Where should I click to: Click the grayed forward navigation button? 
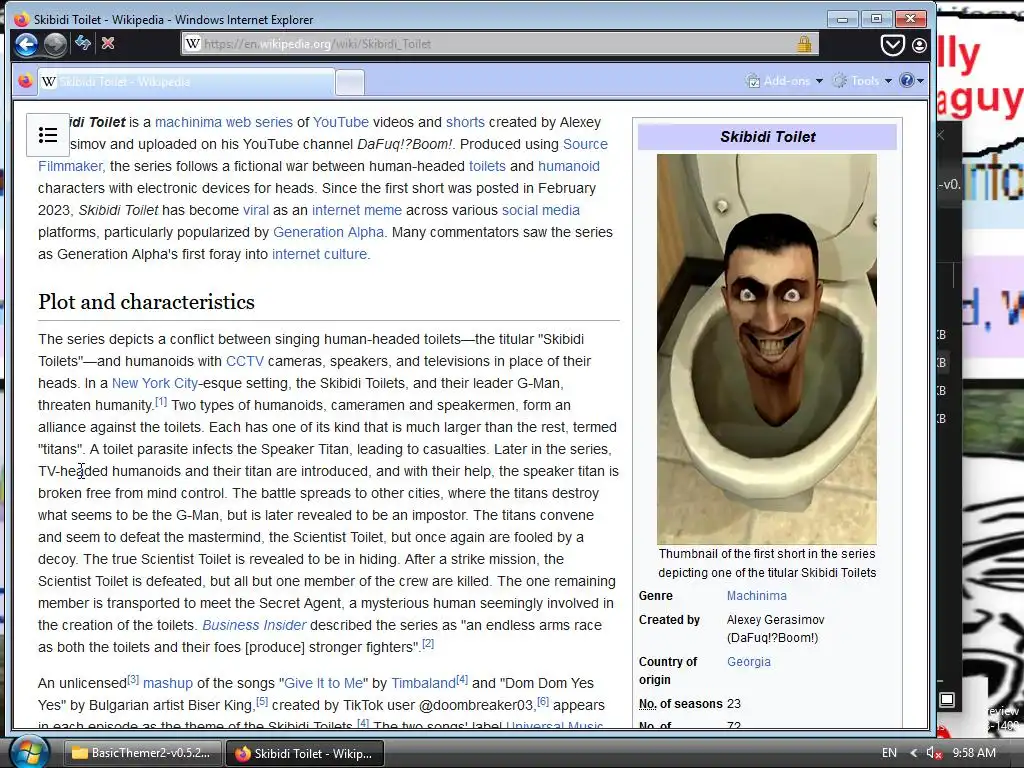click(56, 44)
